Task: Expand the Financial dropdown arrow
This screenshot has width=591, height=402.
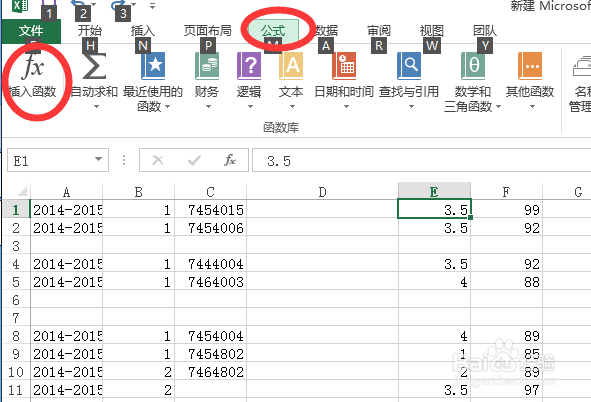Action: (208, 107)
